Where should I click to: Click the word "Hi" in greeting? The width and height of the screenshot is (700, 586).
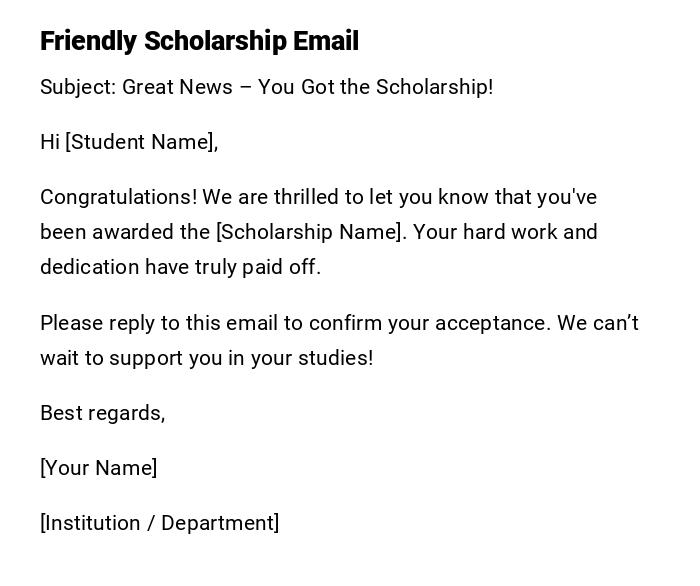coord(50,142)
